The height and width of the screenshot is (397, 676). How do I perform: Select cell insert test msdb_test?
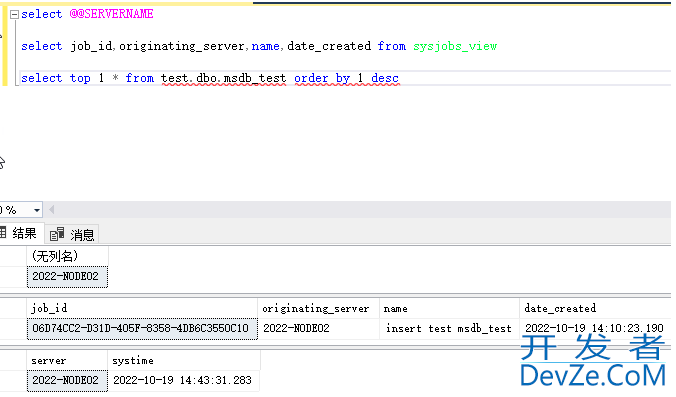(x=450, y=329)
